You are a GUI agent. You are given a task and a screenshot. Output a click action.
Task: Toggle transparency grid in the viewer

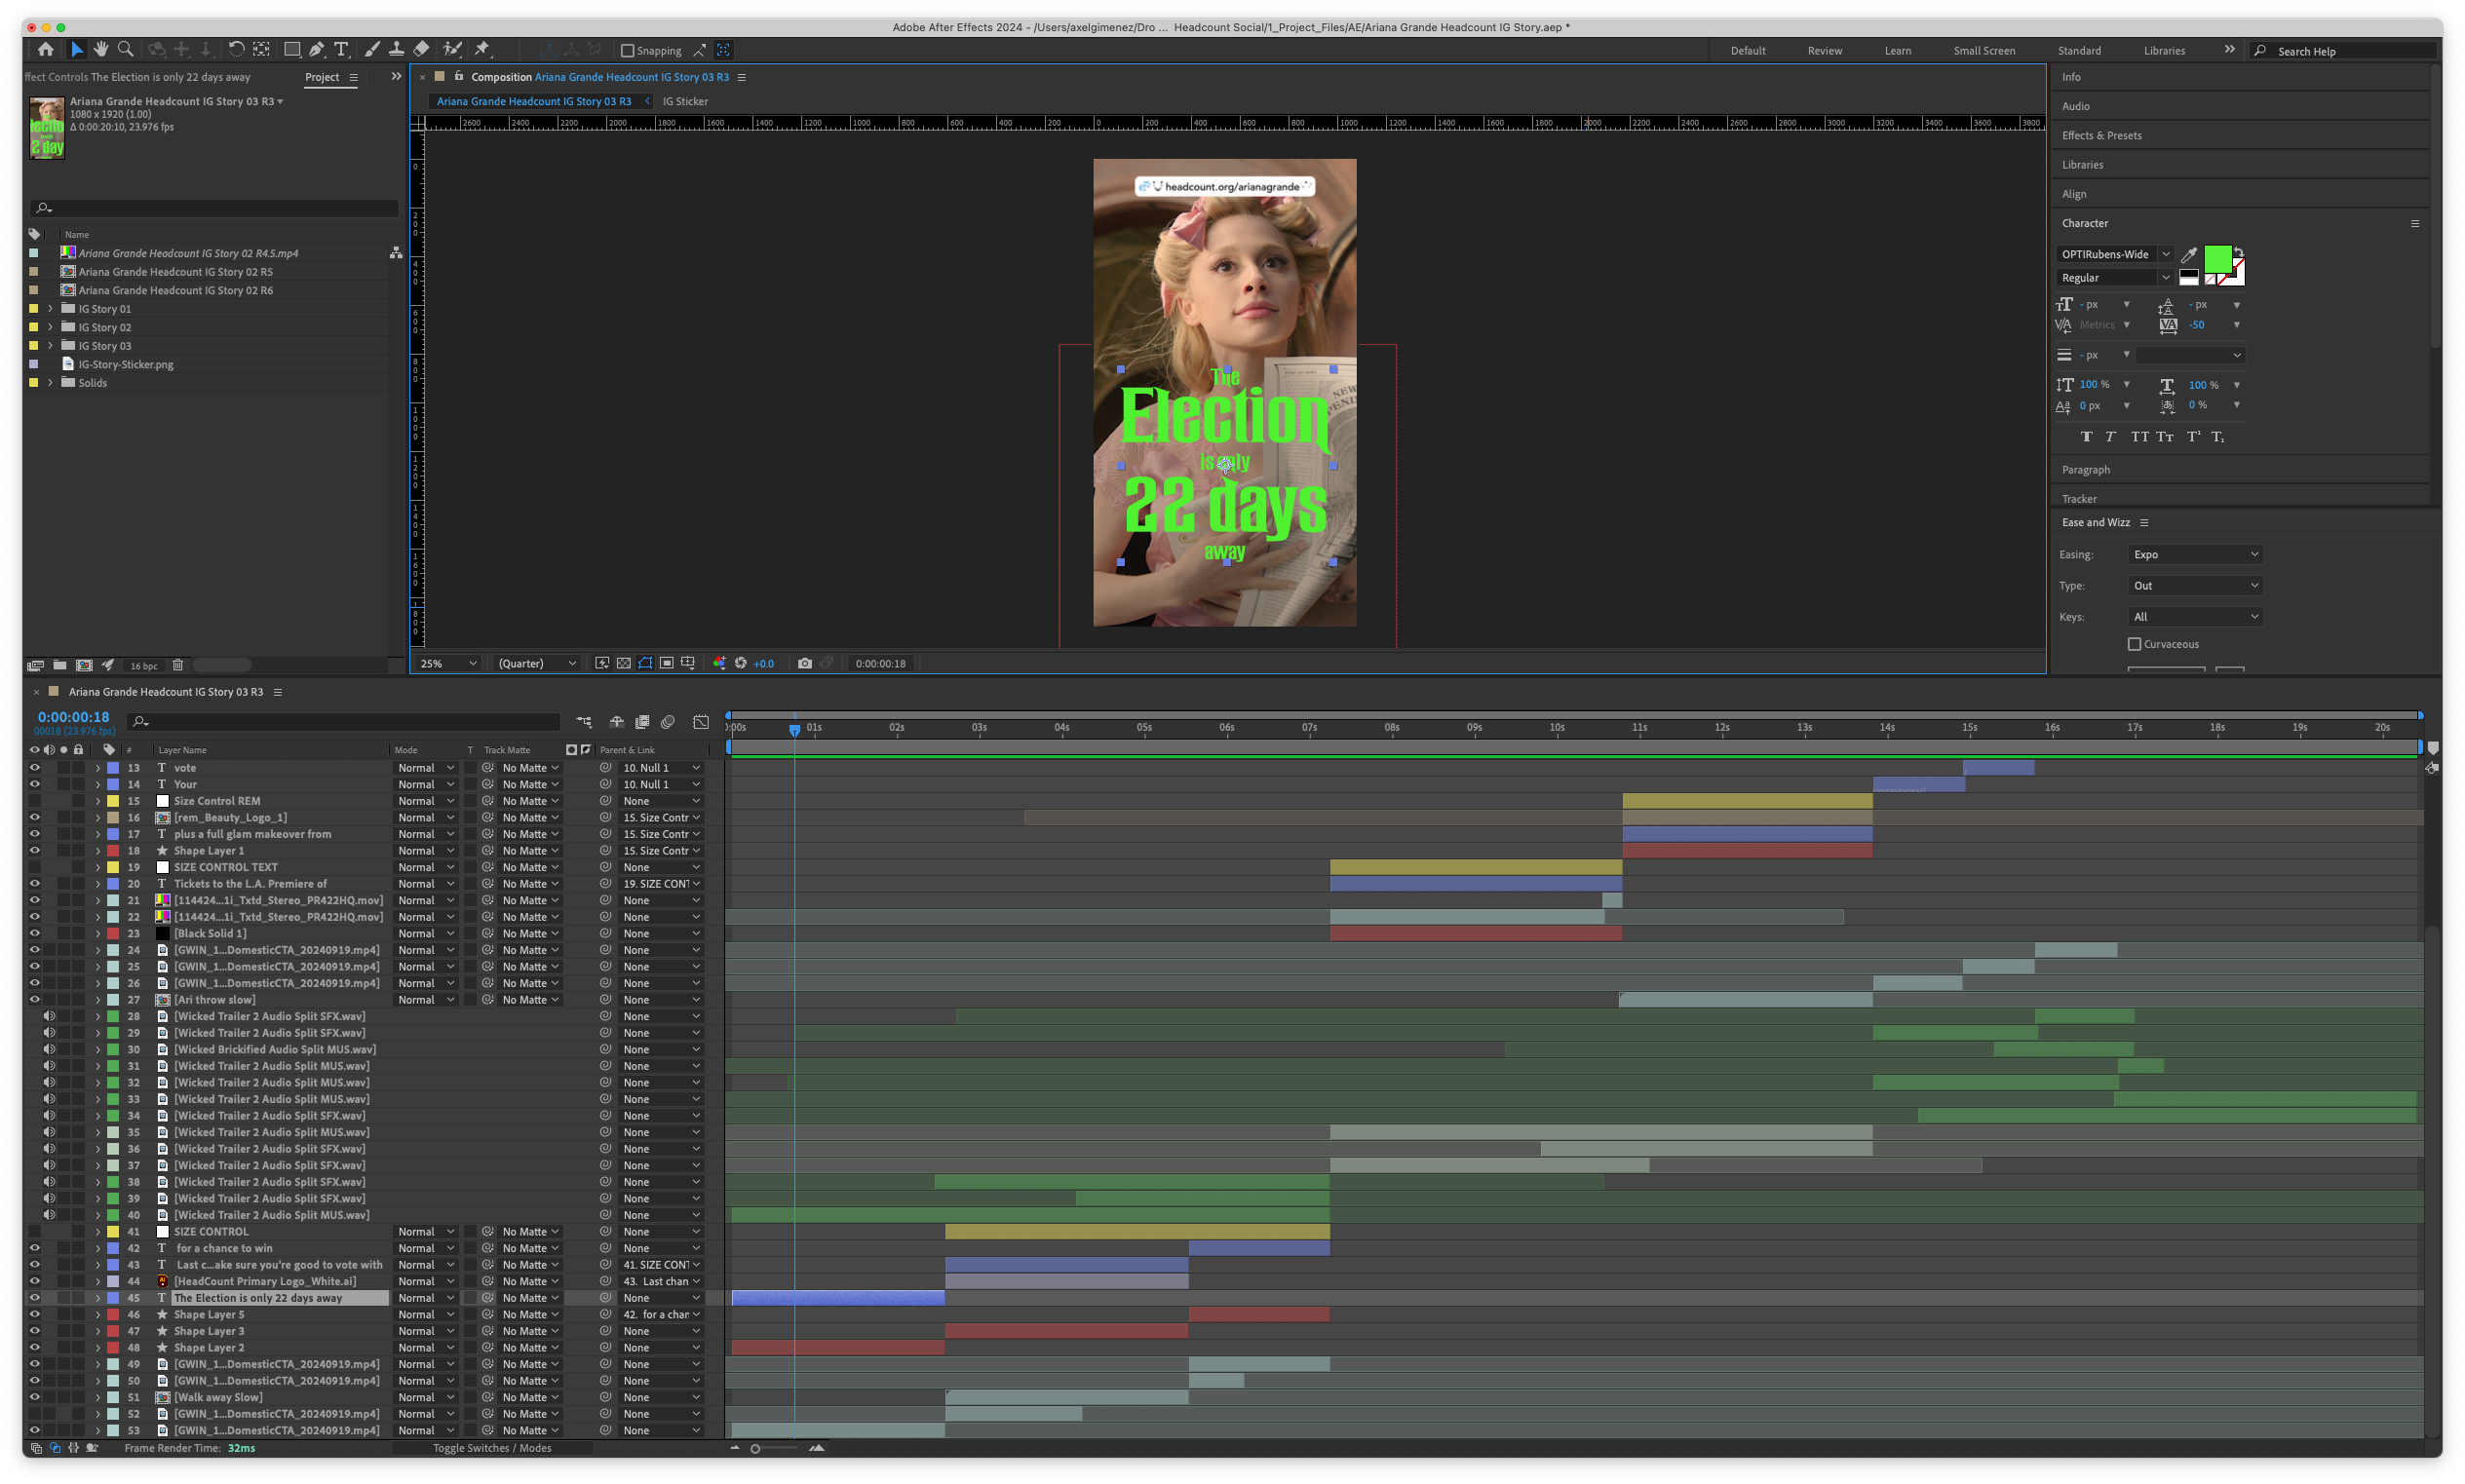[x=624, y=663]
